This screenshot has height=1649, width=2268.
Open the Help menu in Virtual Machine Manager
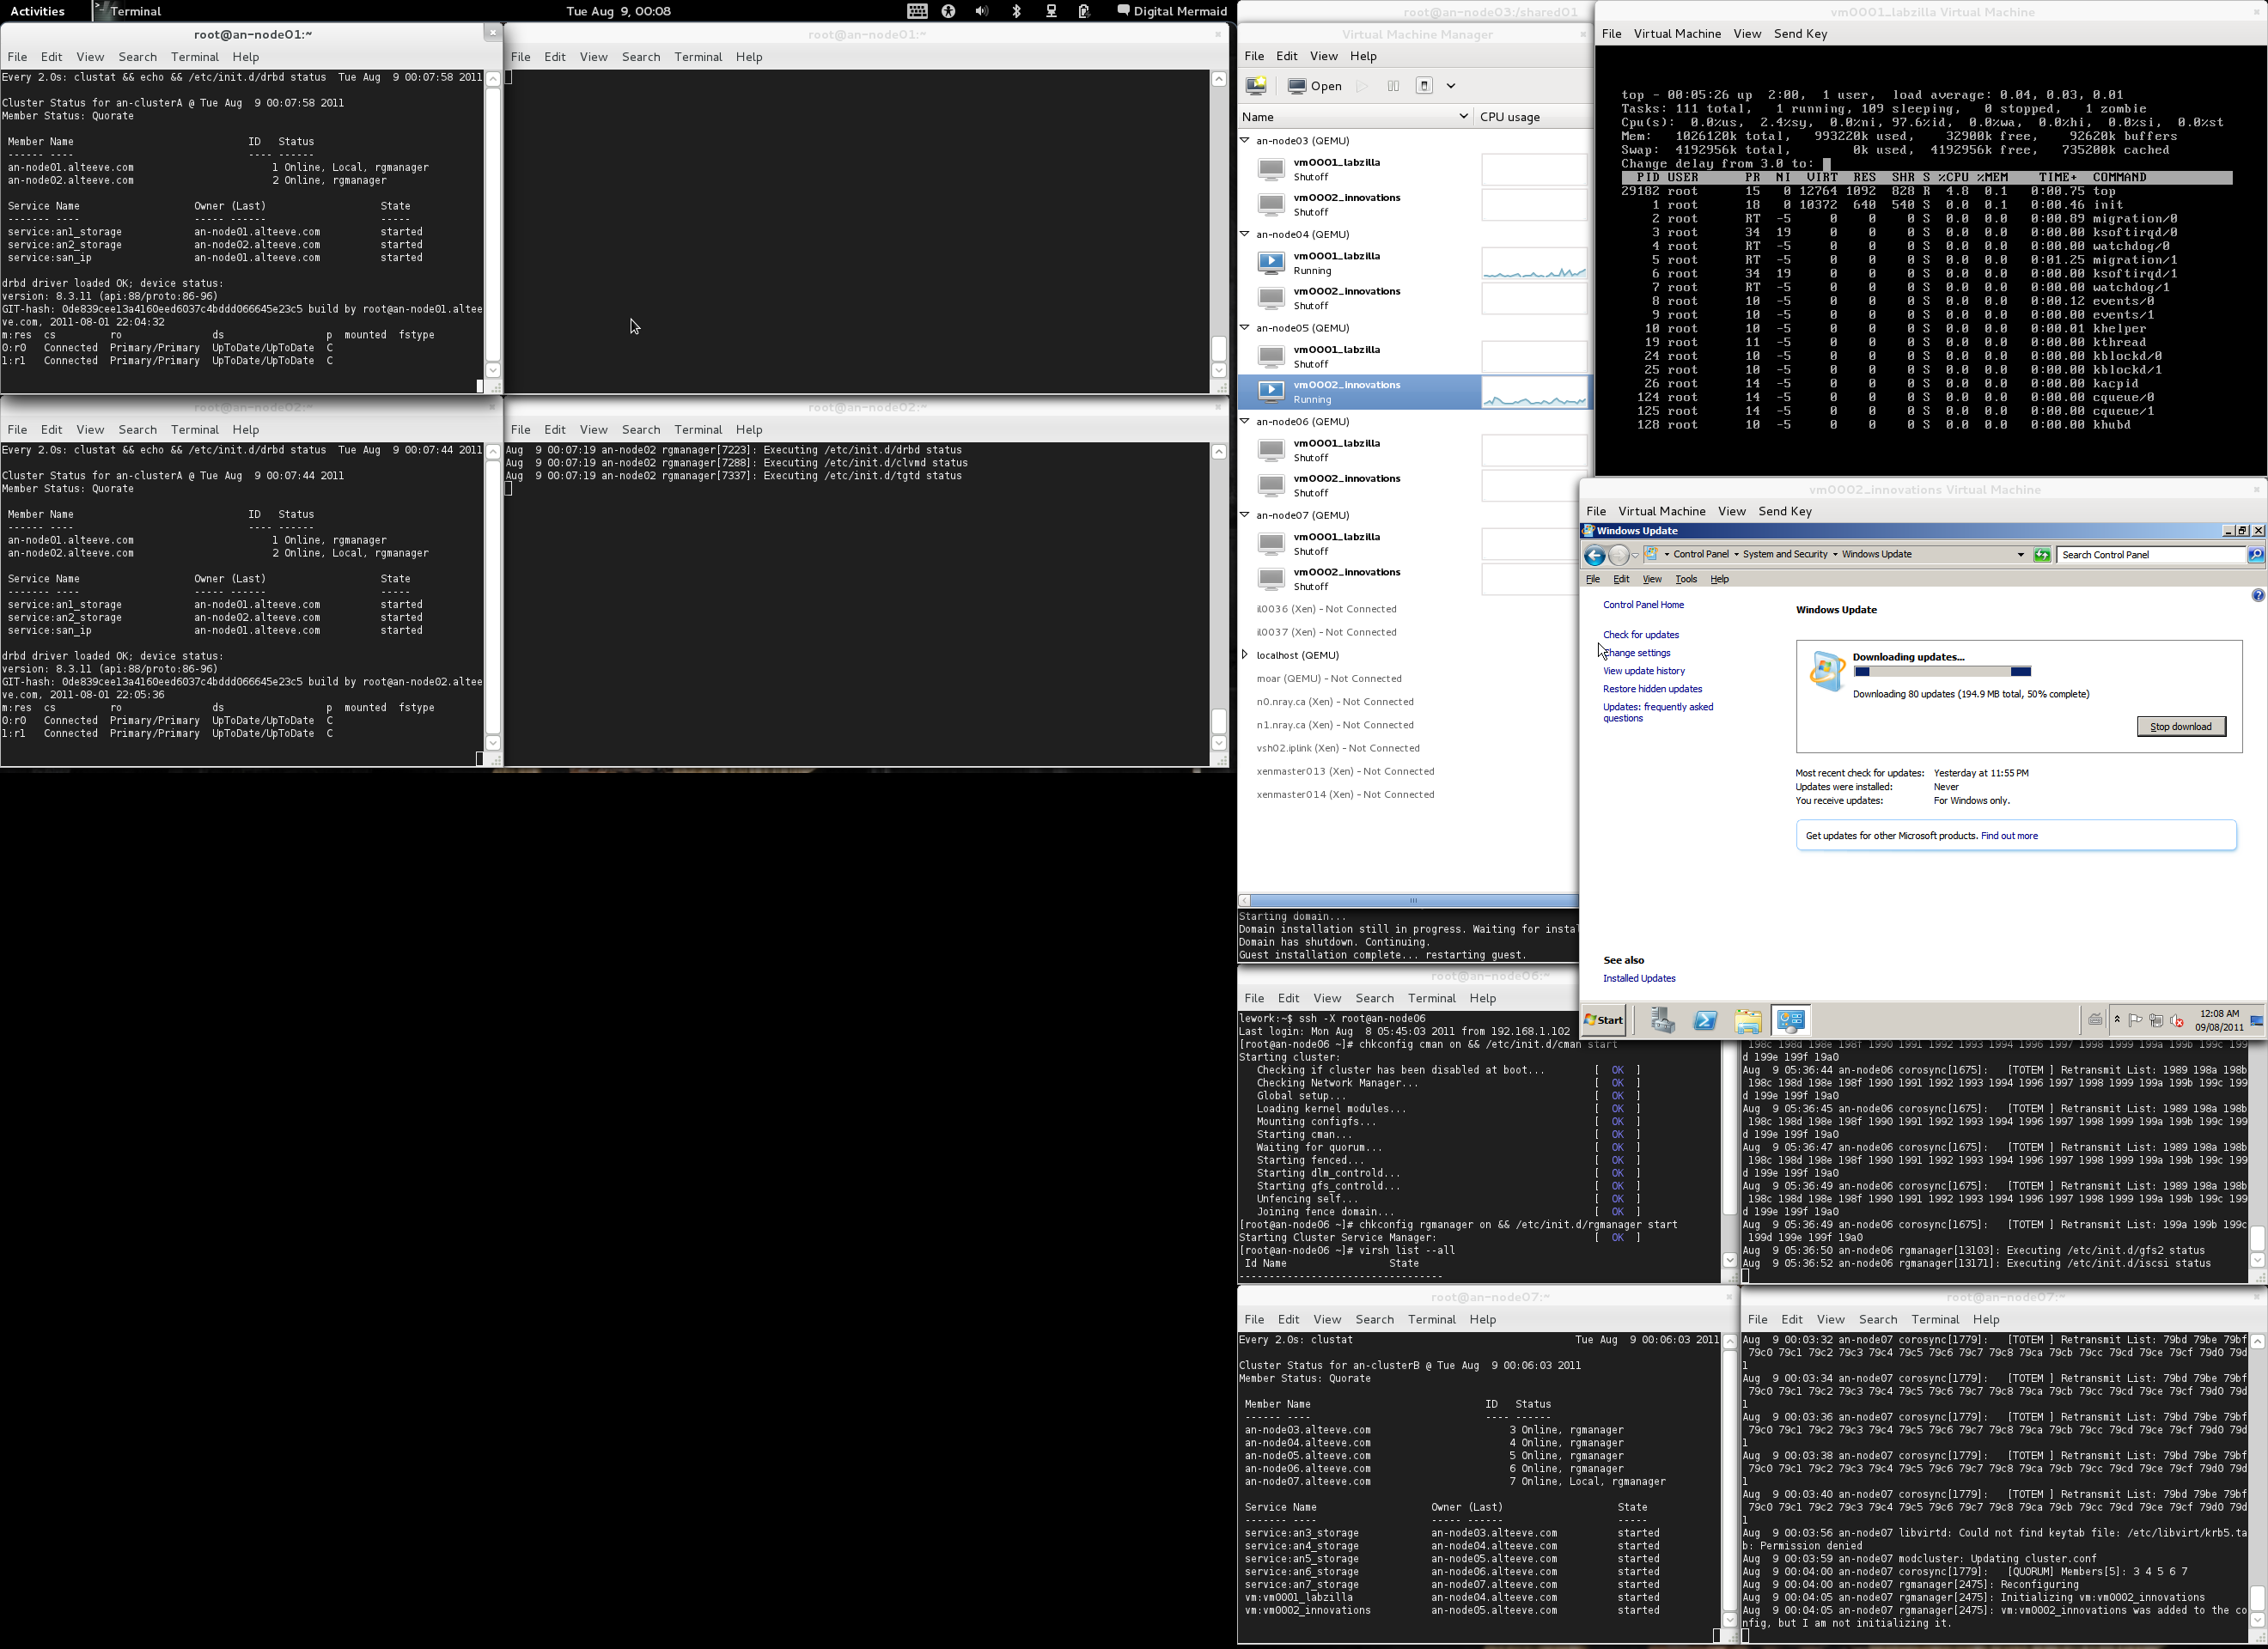(1363, 56)
